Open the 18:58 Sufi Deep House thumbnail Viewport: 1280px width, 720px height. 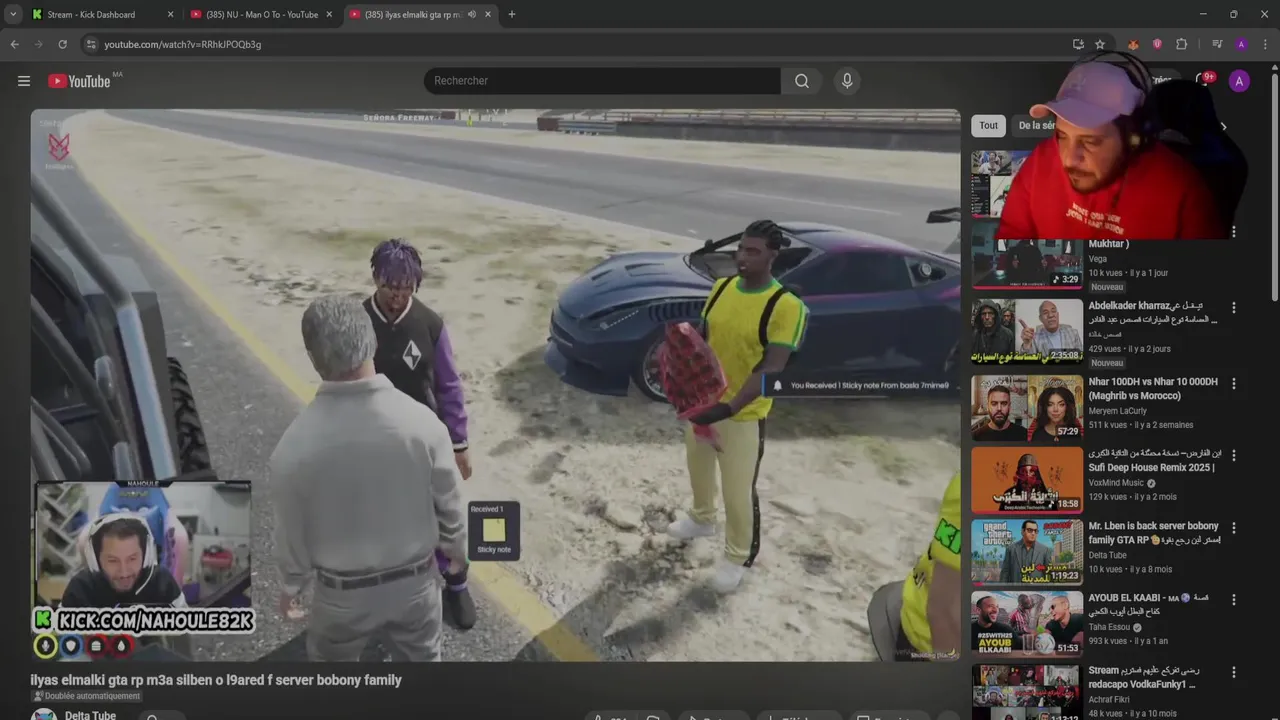[x=1027, y=480]
